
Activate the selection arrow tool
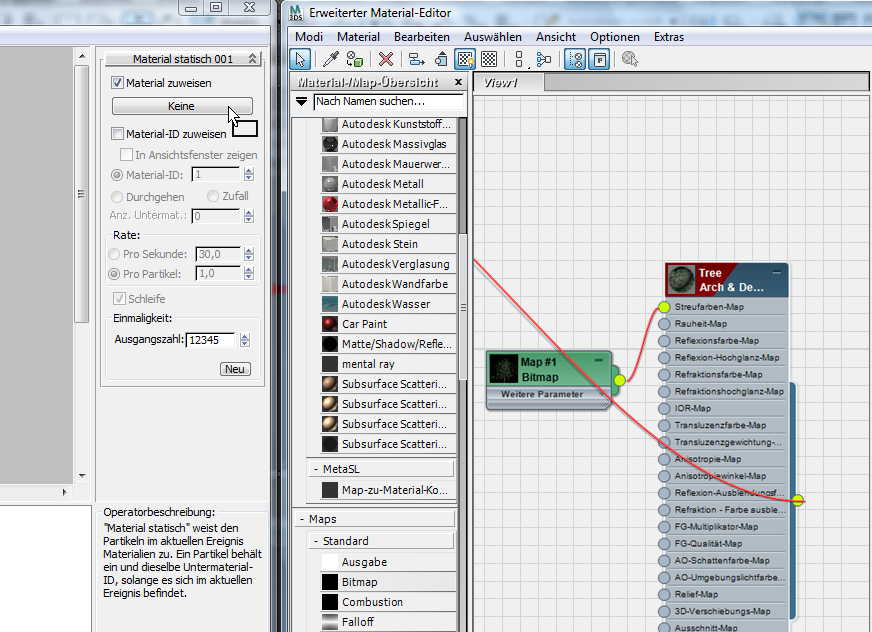coord(300,59)
